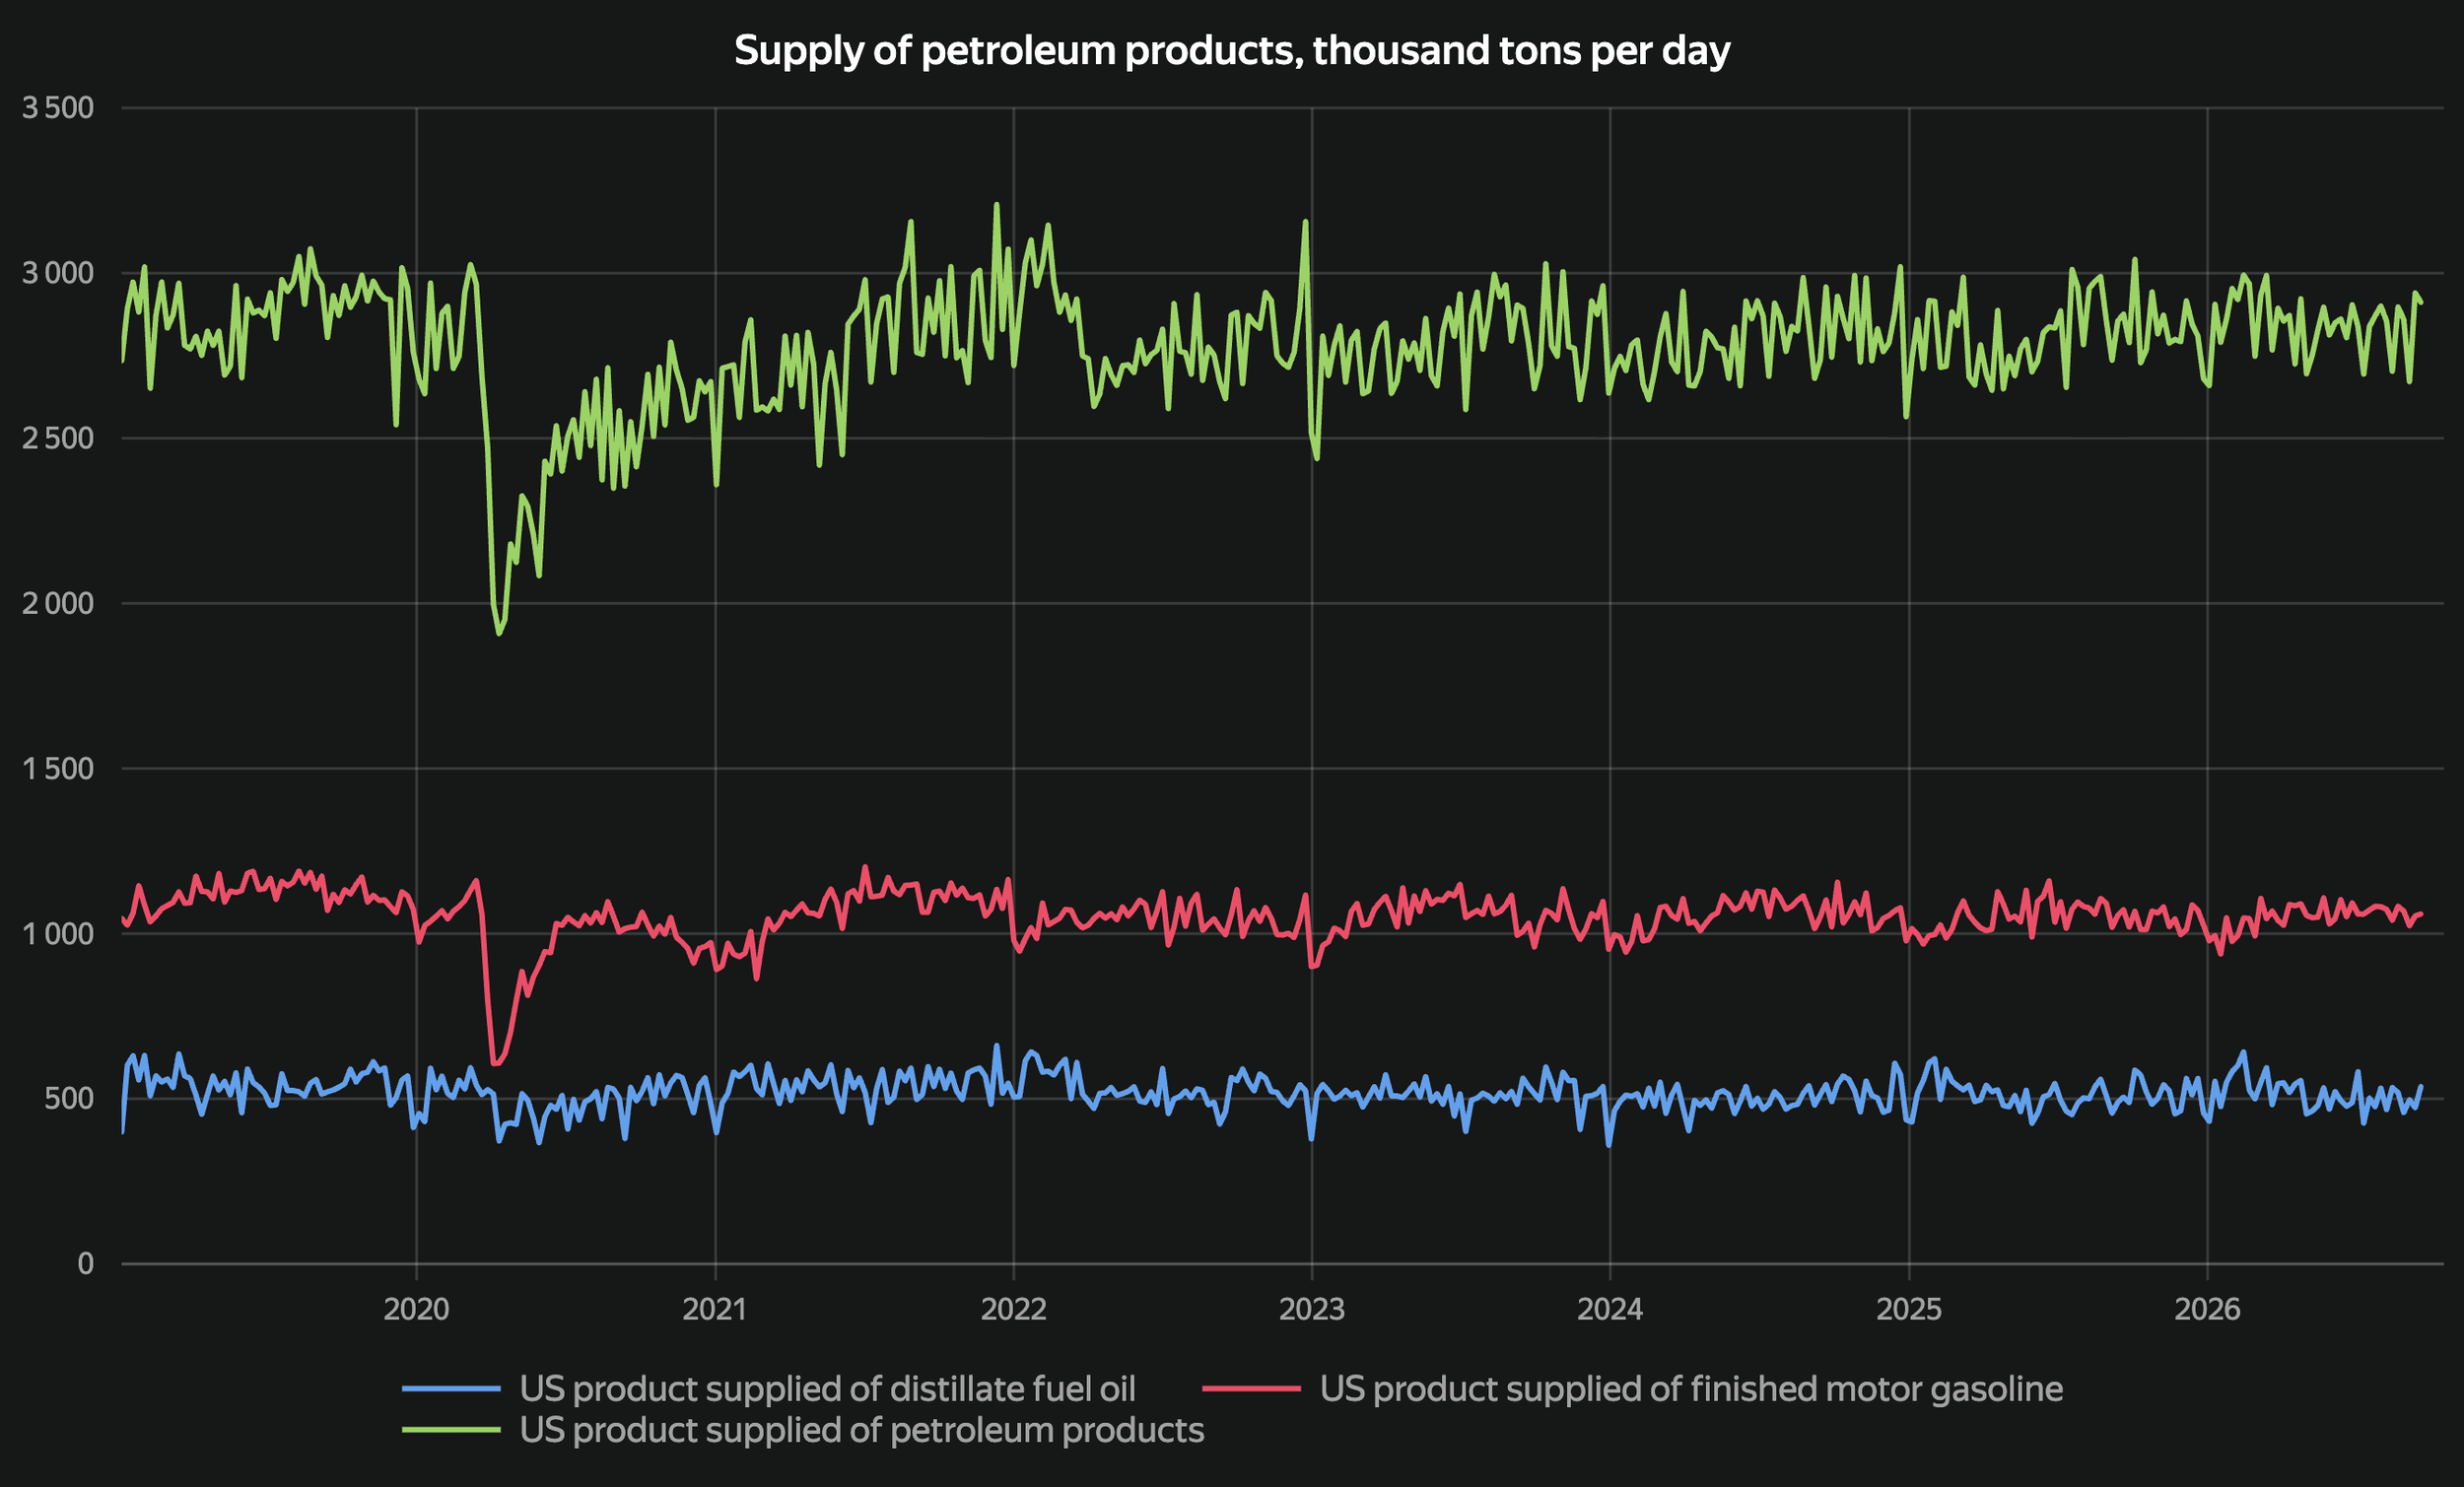Click the red motor gasoline legend line
Screen dimensions: 2464x1487
(1251, 1389)
